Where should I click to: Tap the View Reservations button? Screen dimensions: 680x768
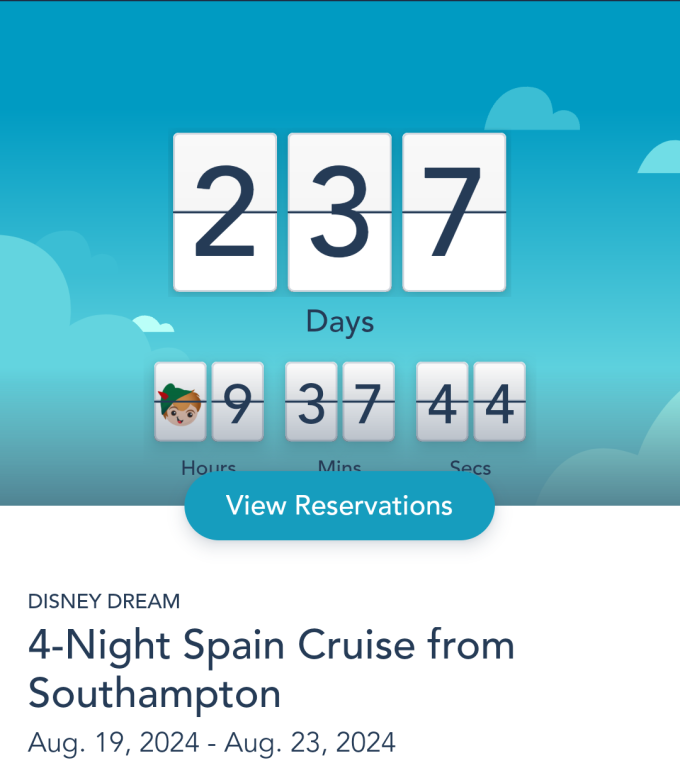339,506
